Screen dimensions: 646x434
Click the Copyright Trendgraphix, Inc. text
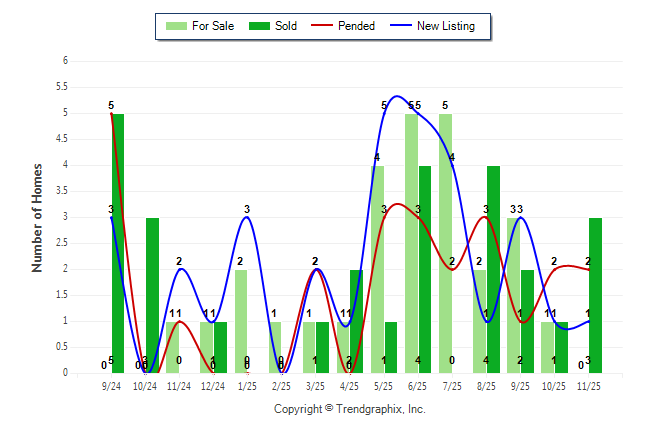click(349, 409)
